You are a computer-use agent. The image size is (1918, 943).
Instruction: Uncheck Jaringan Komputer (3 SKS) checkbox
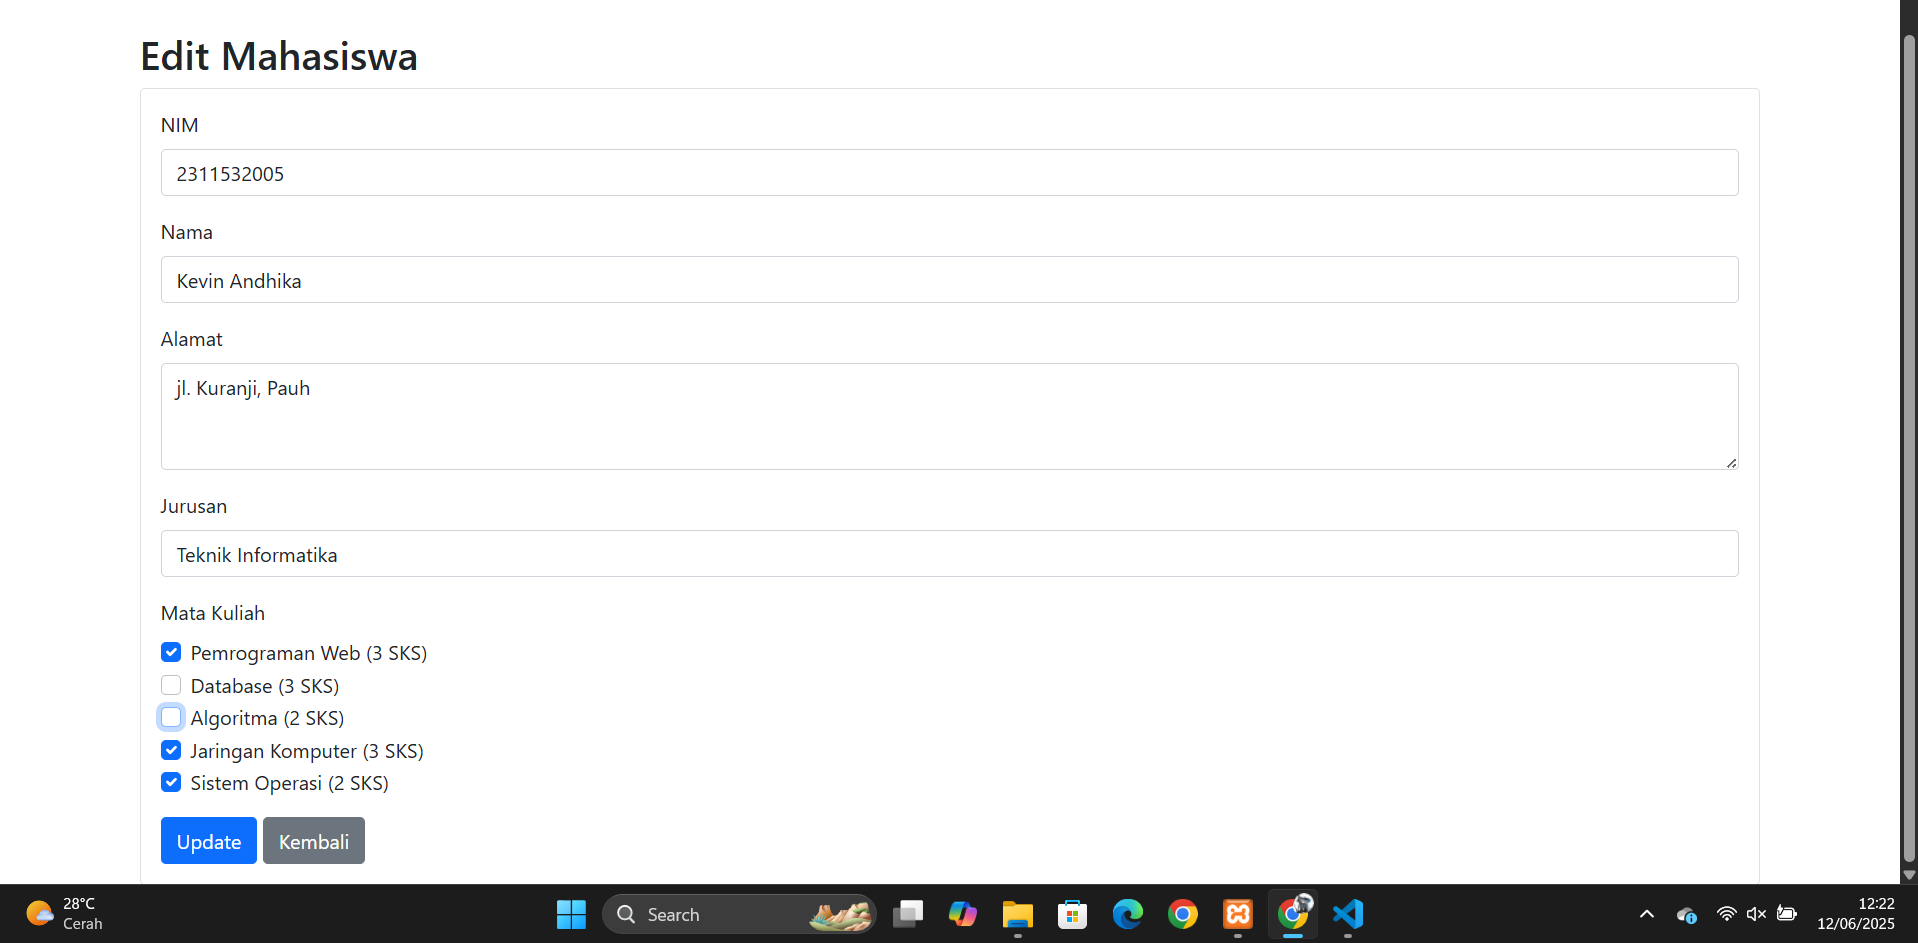pos(171,751)
